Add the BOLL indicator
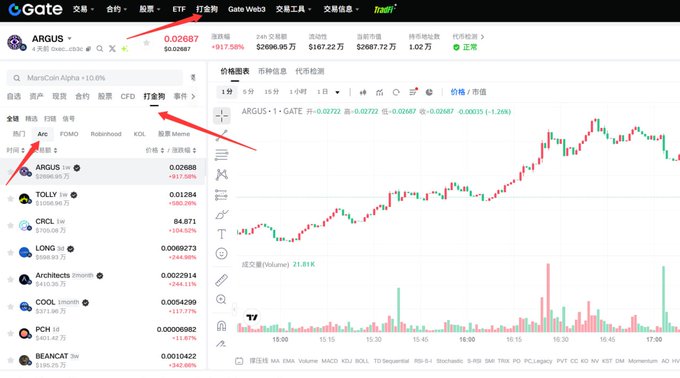This screenshot has width=680, height=378. 362,361
